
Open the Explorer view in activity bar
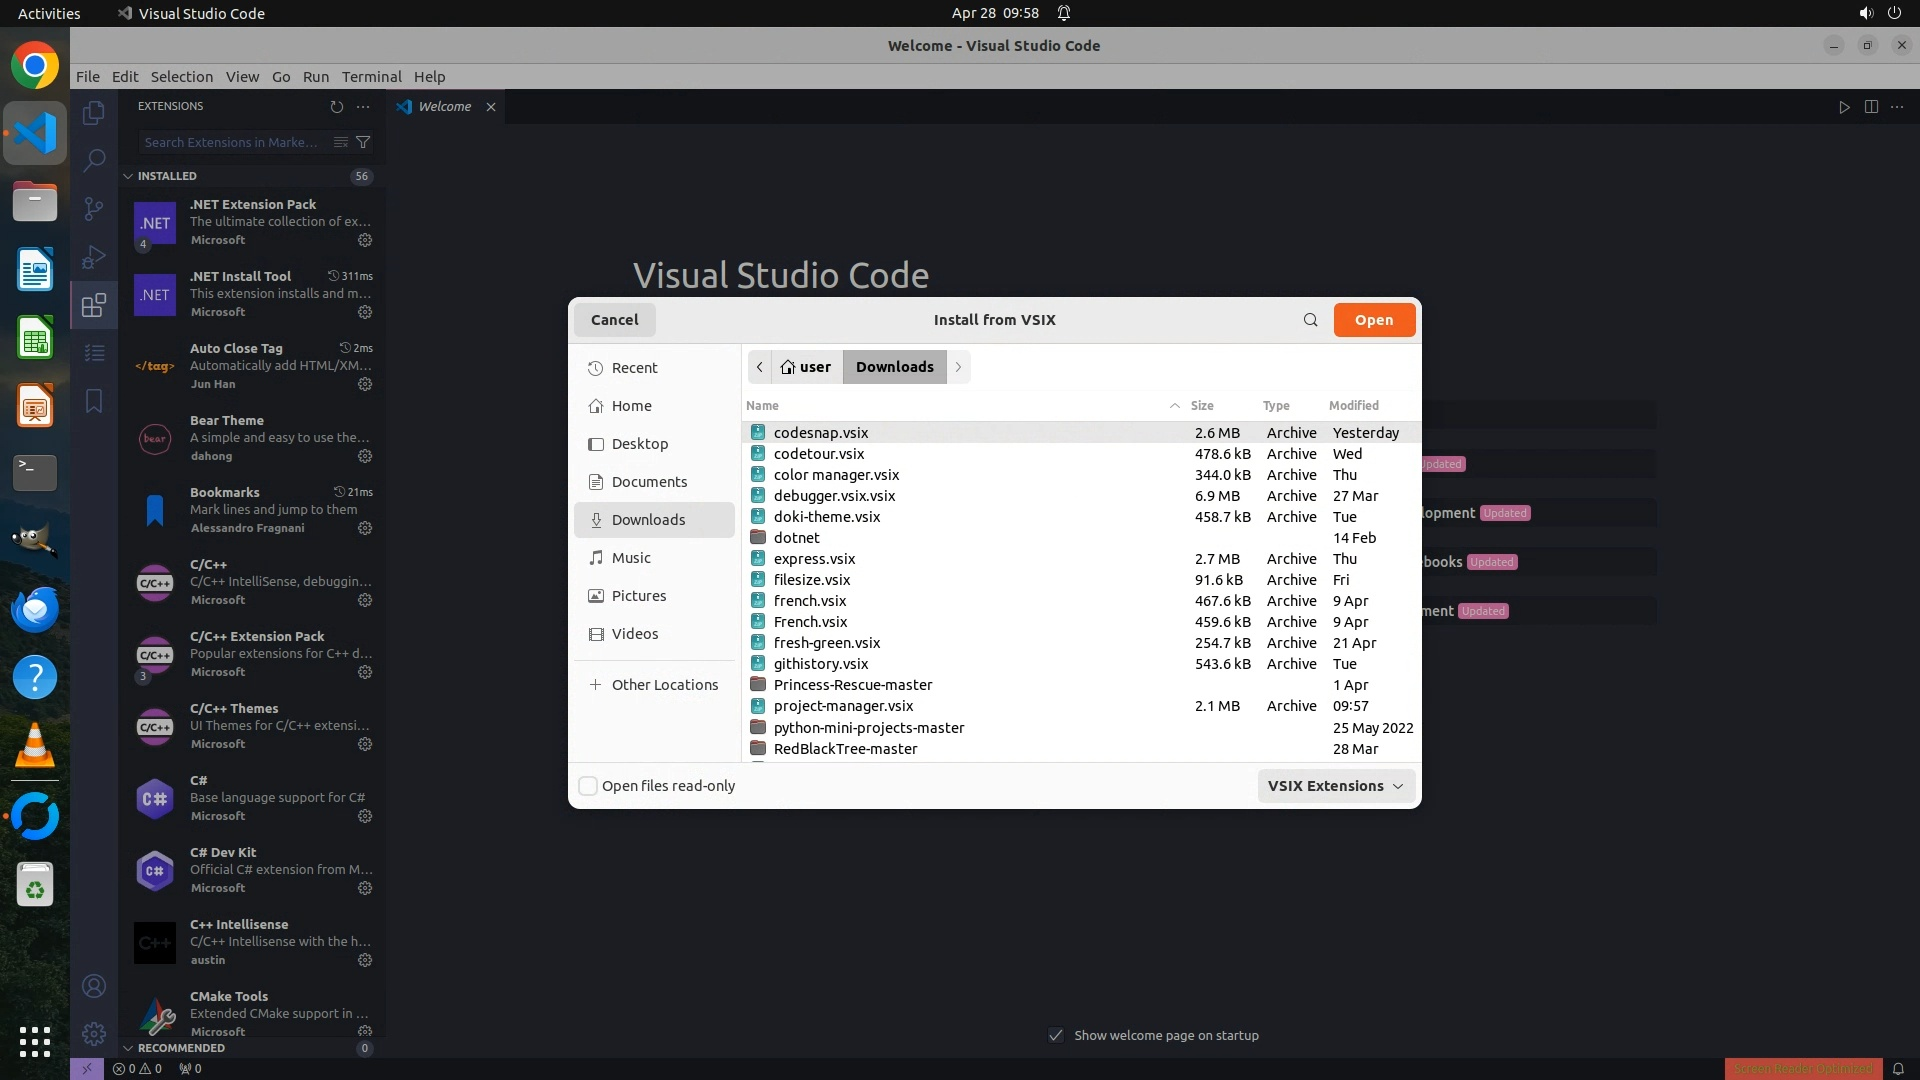[x=94, y=113]
